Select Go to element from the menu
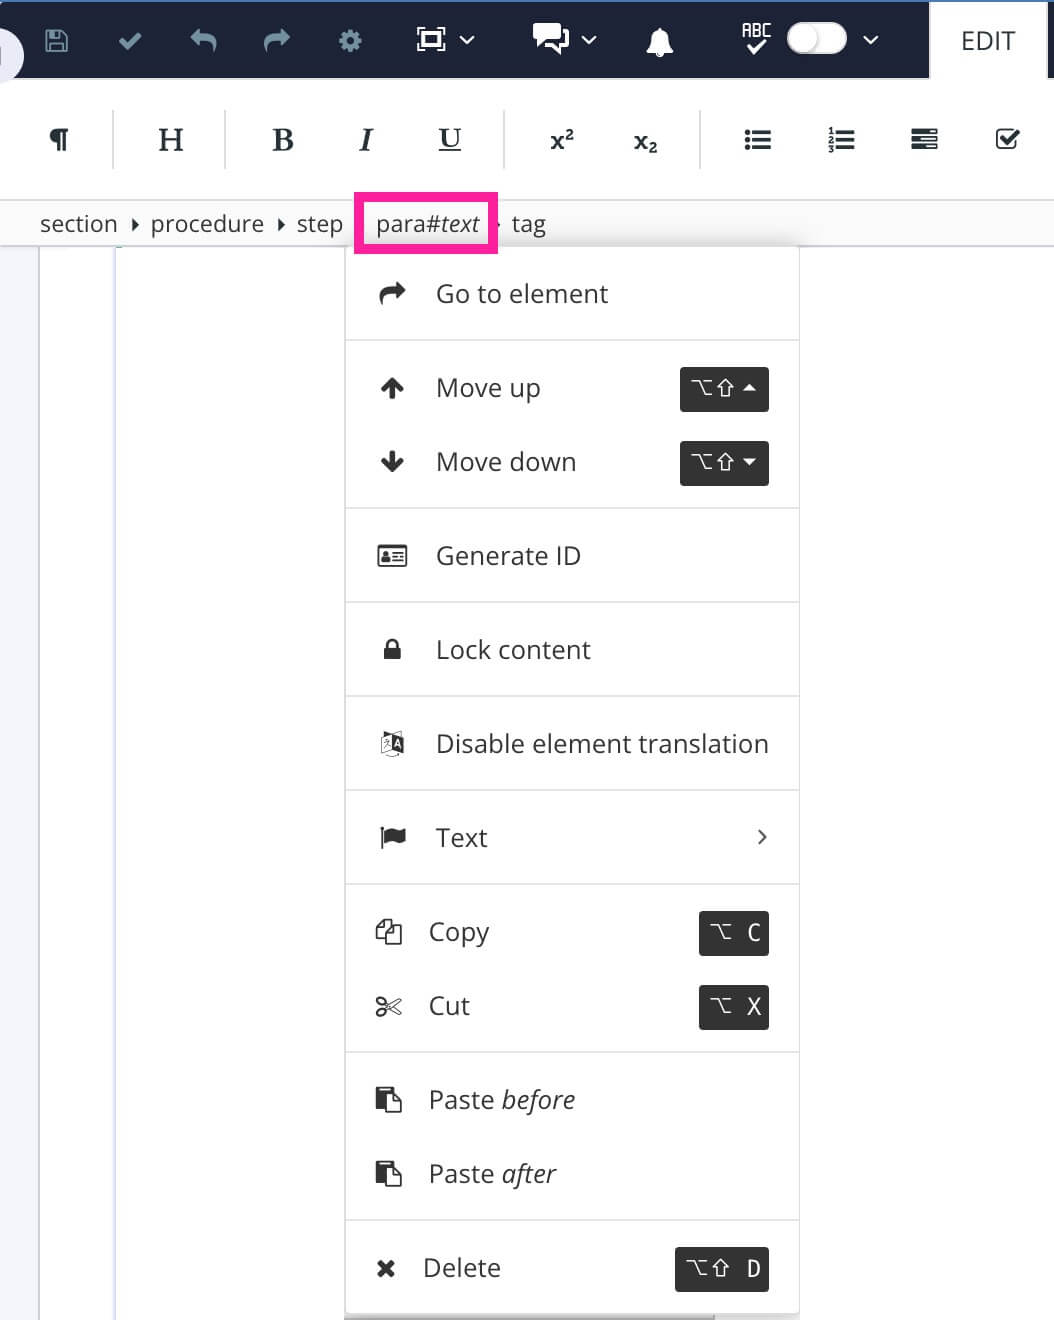This screenshot has height=1320, width=1054. [521, 293]
